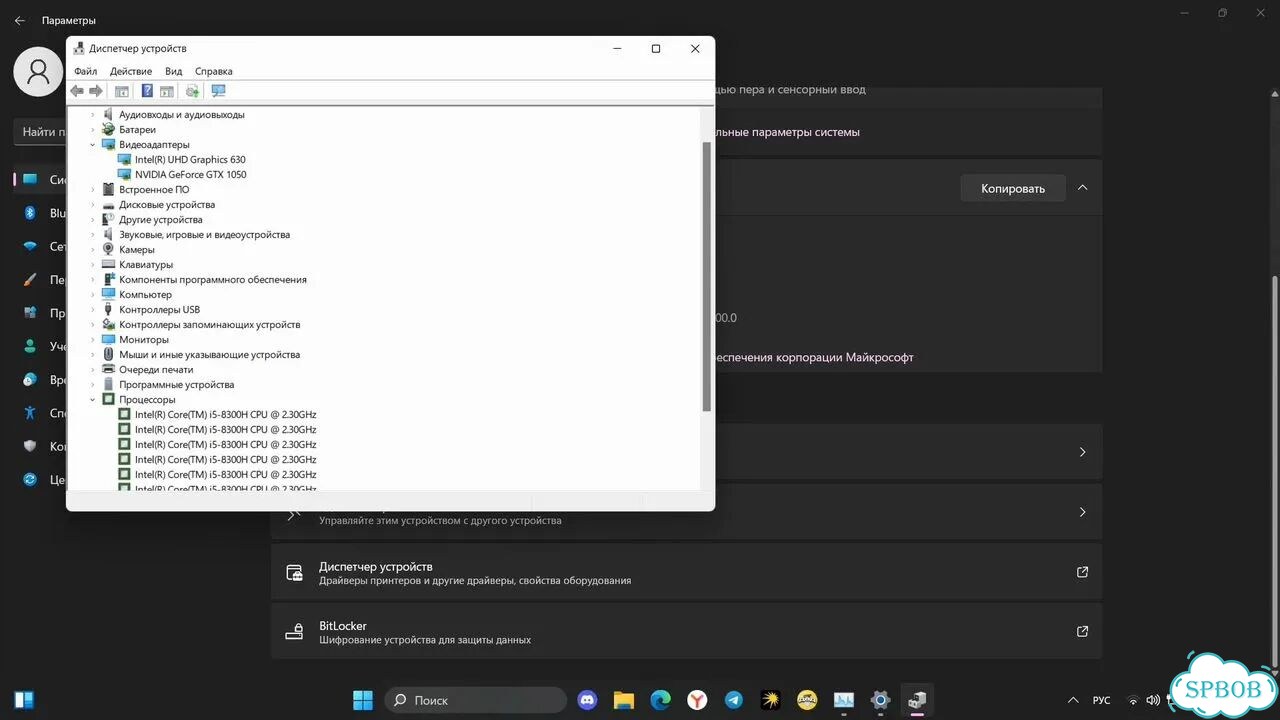
Task: Open personalization via brush sidebar icon
Action: point(30,280)
